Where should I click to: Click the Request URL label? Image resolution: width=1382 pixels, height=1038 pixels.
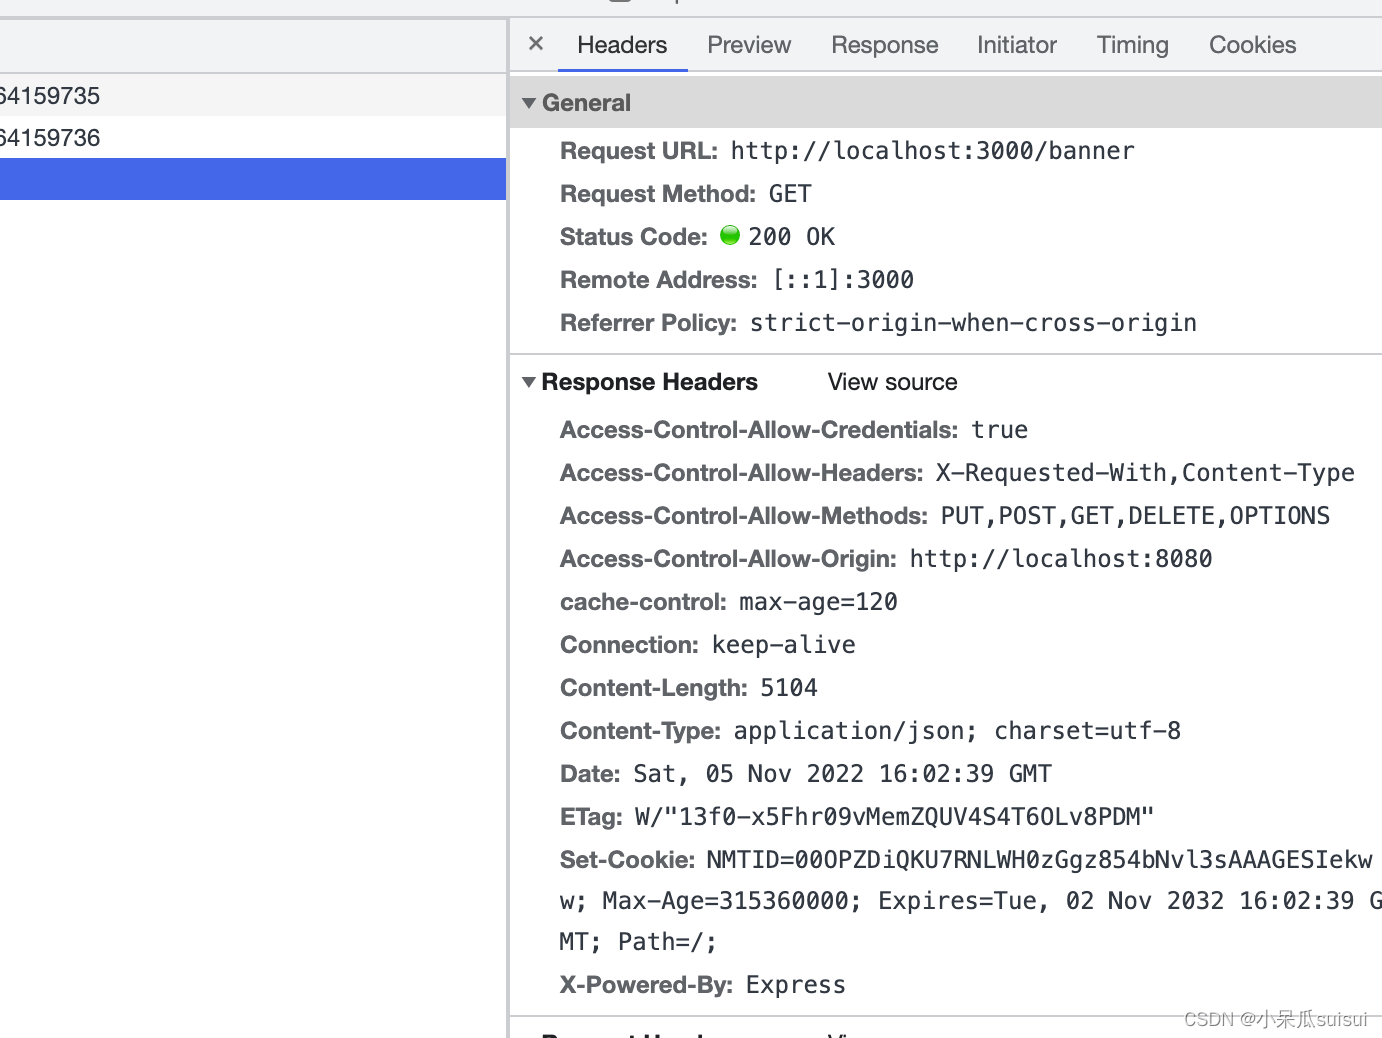click(x=639, y=151)
